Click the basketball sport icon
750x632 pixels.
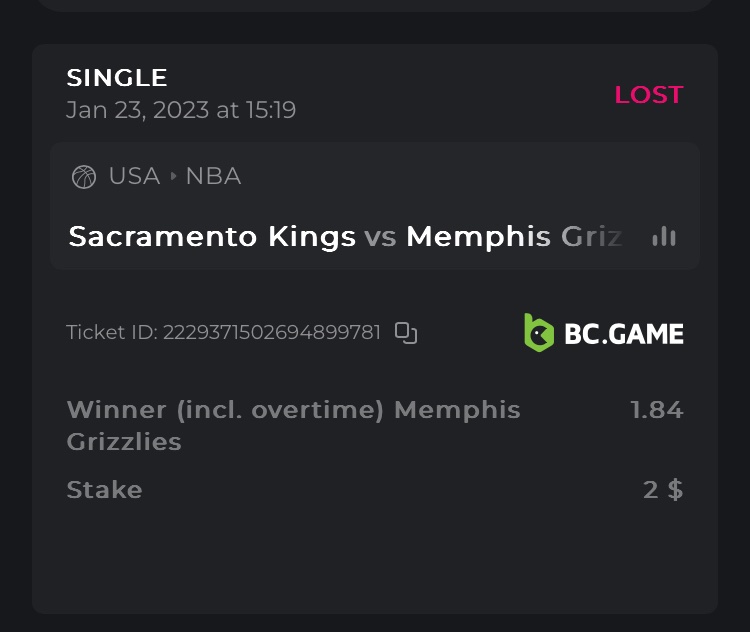84,177
